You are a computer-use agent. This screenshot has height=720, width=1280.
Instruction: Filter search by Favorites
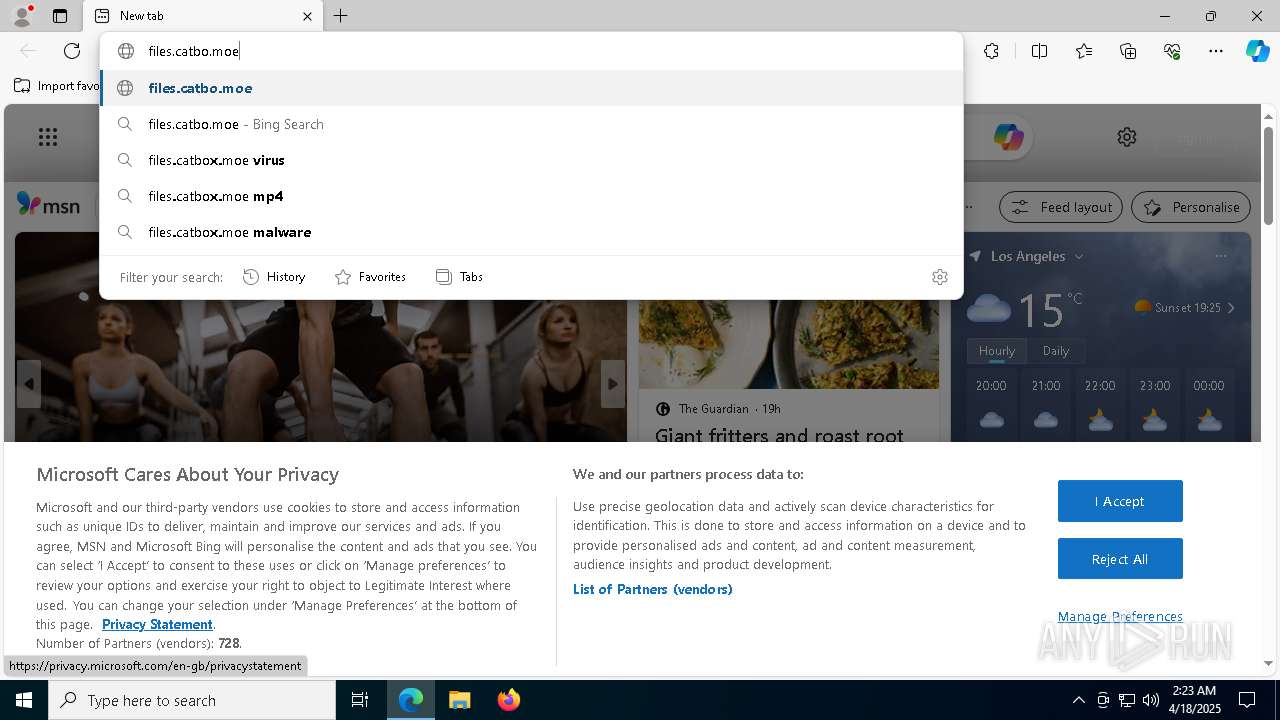point(370,277)
